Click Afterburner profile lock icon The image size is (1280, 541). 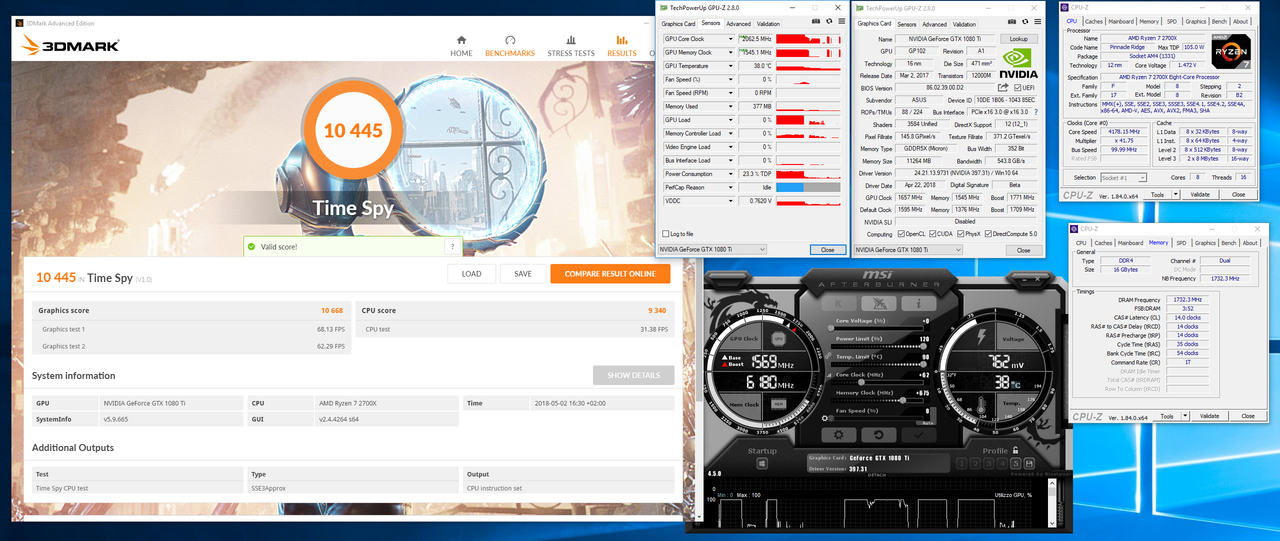point(1015,450)
